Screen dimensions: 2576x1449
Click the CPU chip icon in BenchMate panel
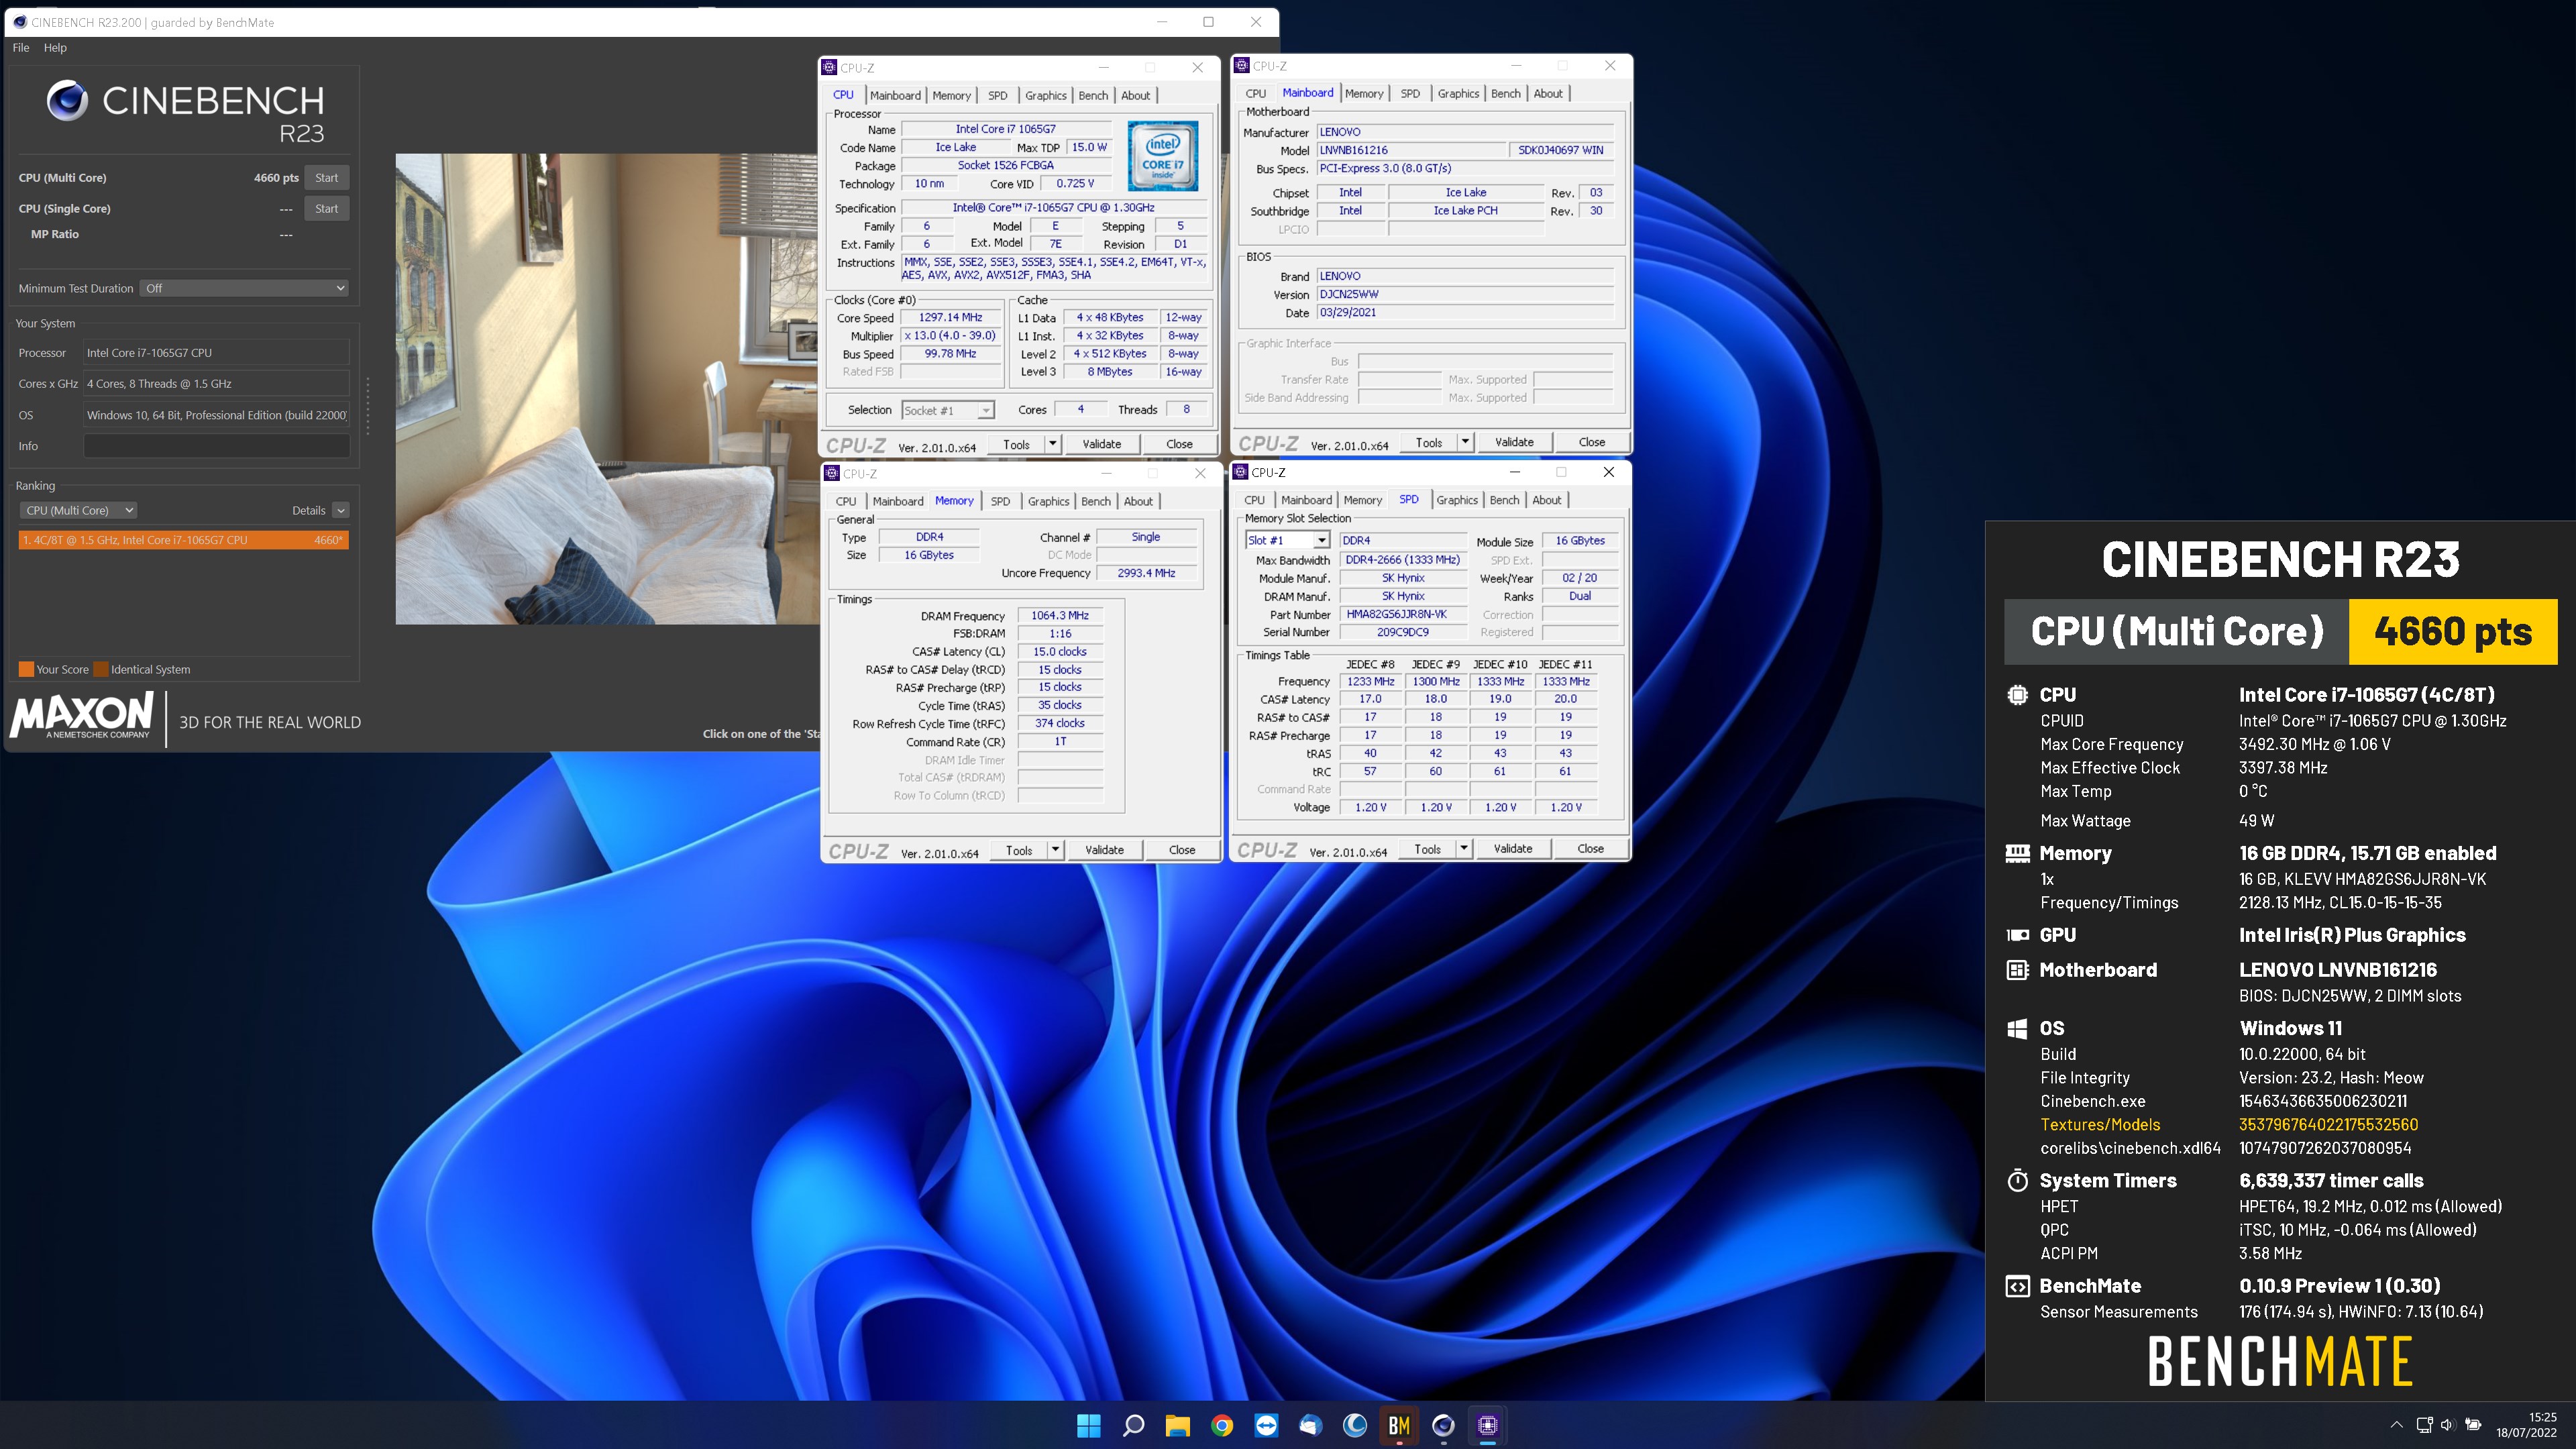tap(2017, 695)
